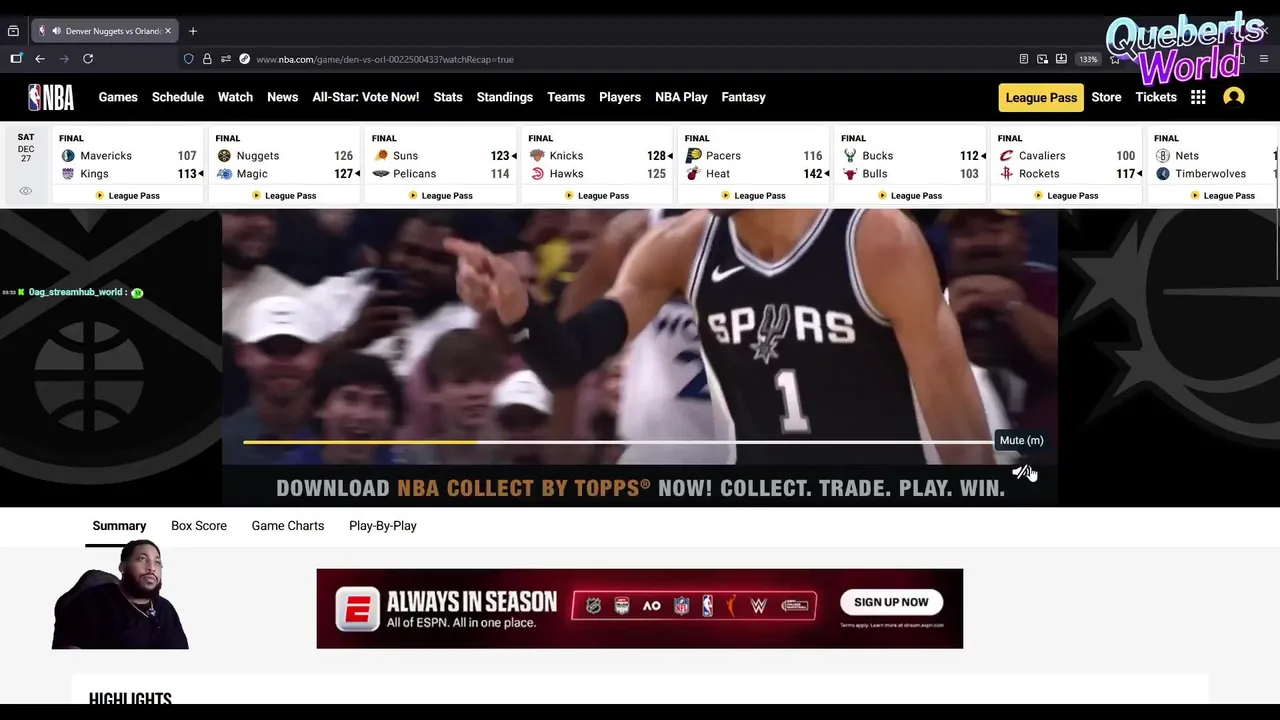Viewport: 1280px width, 720px height.
Task: Open the Games menu
Action: click(x=118, y=97)
